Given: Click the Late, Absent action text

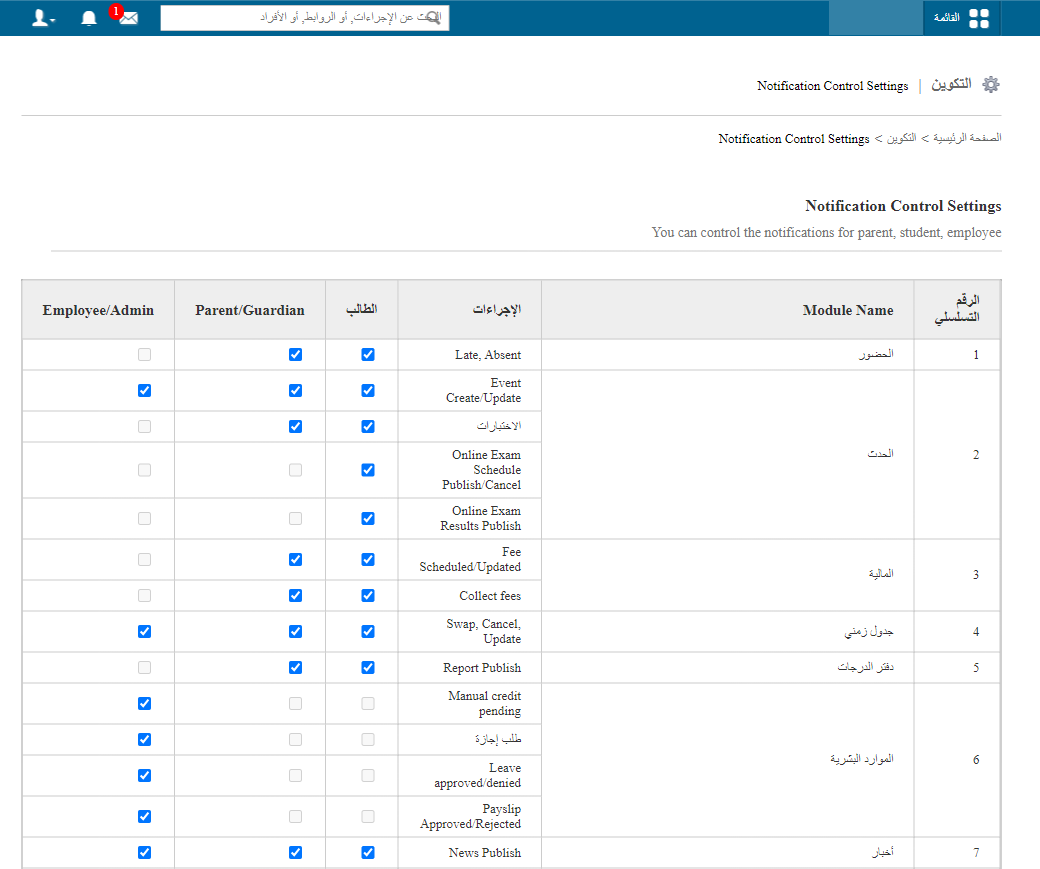Looking at the screenshot, I should [488, 355].
